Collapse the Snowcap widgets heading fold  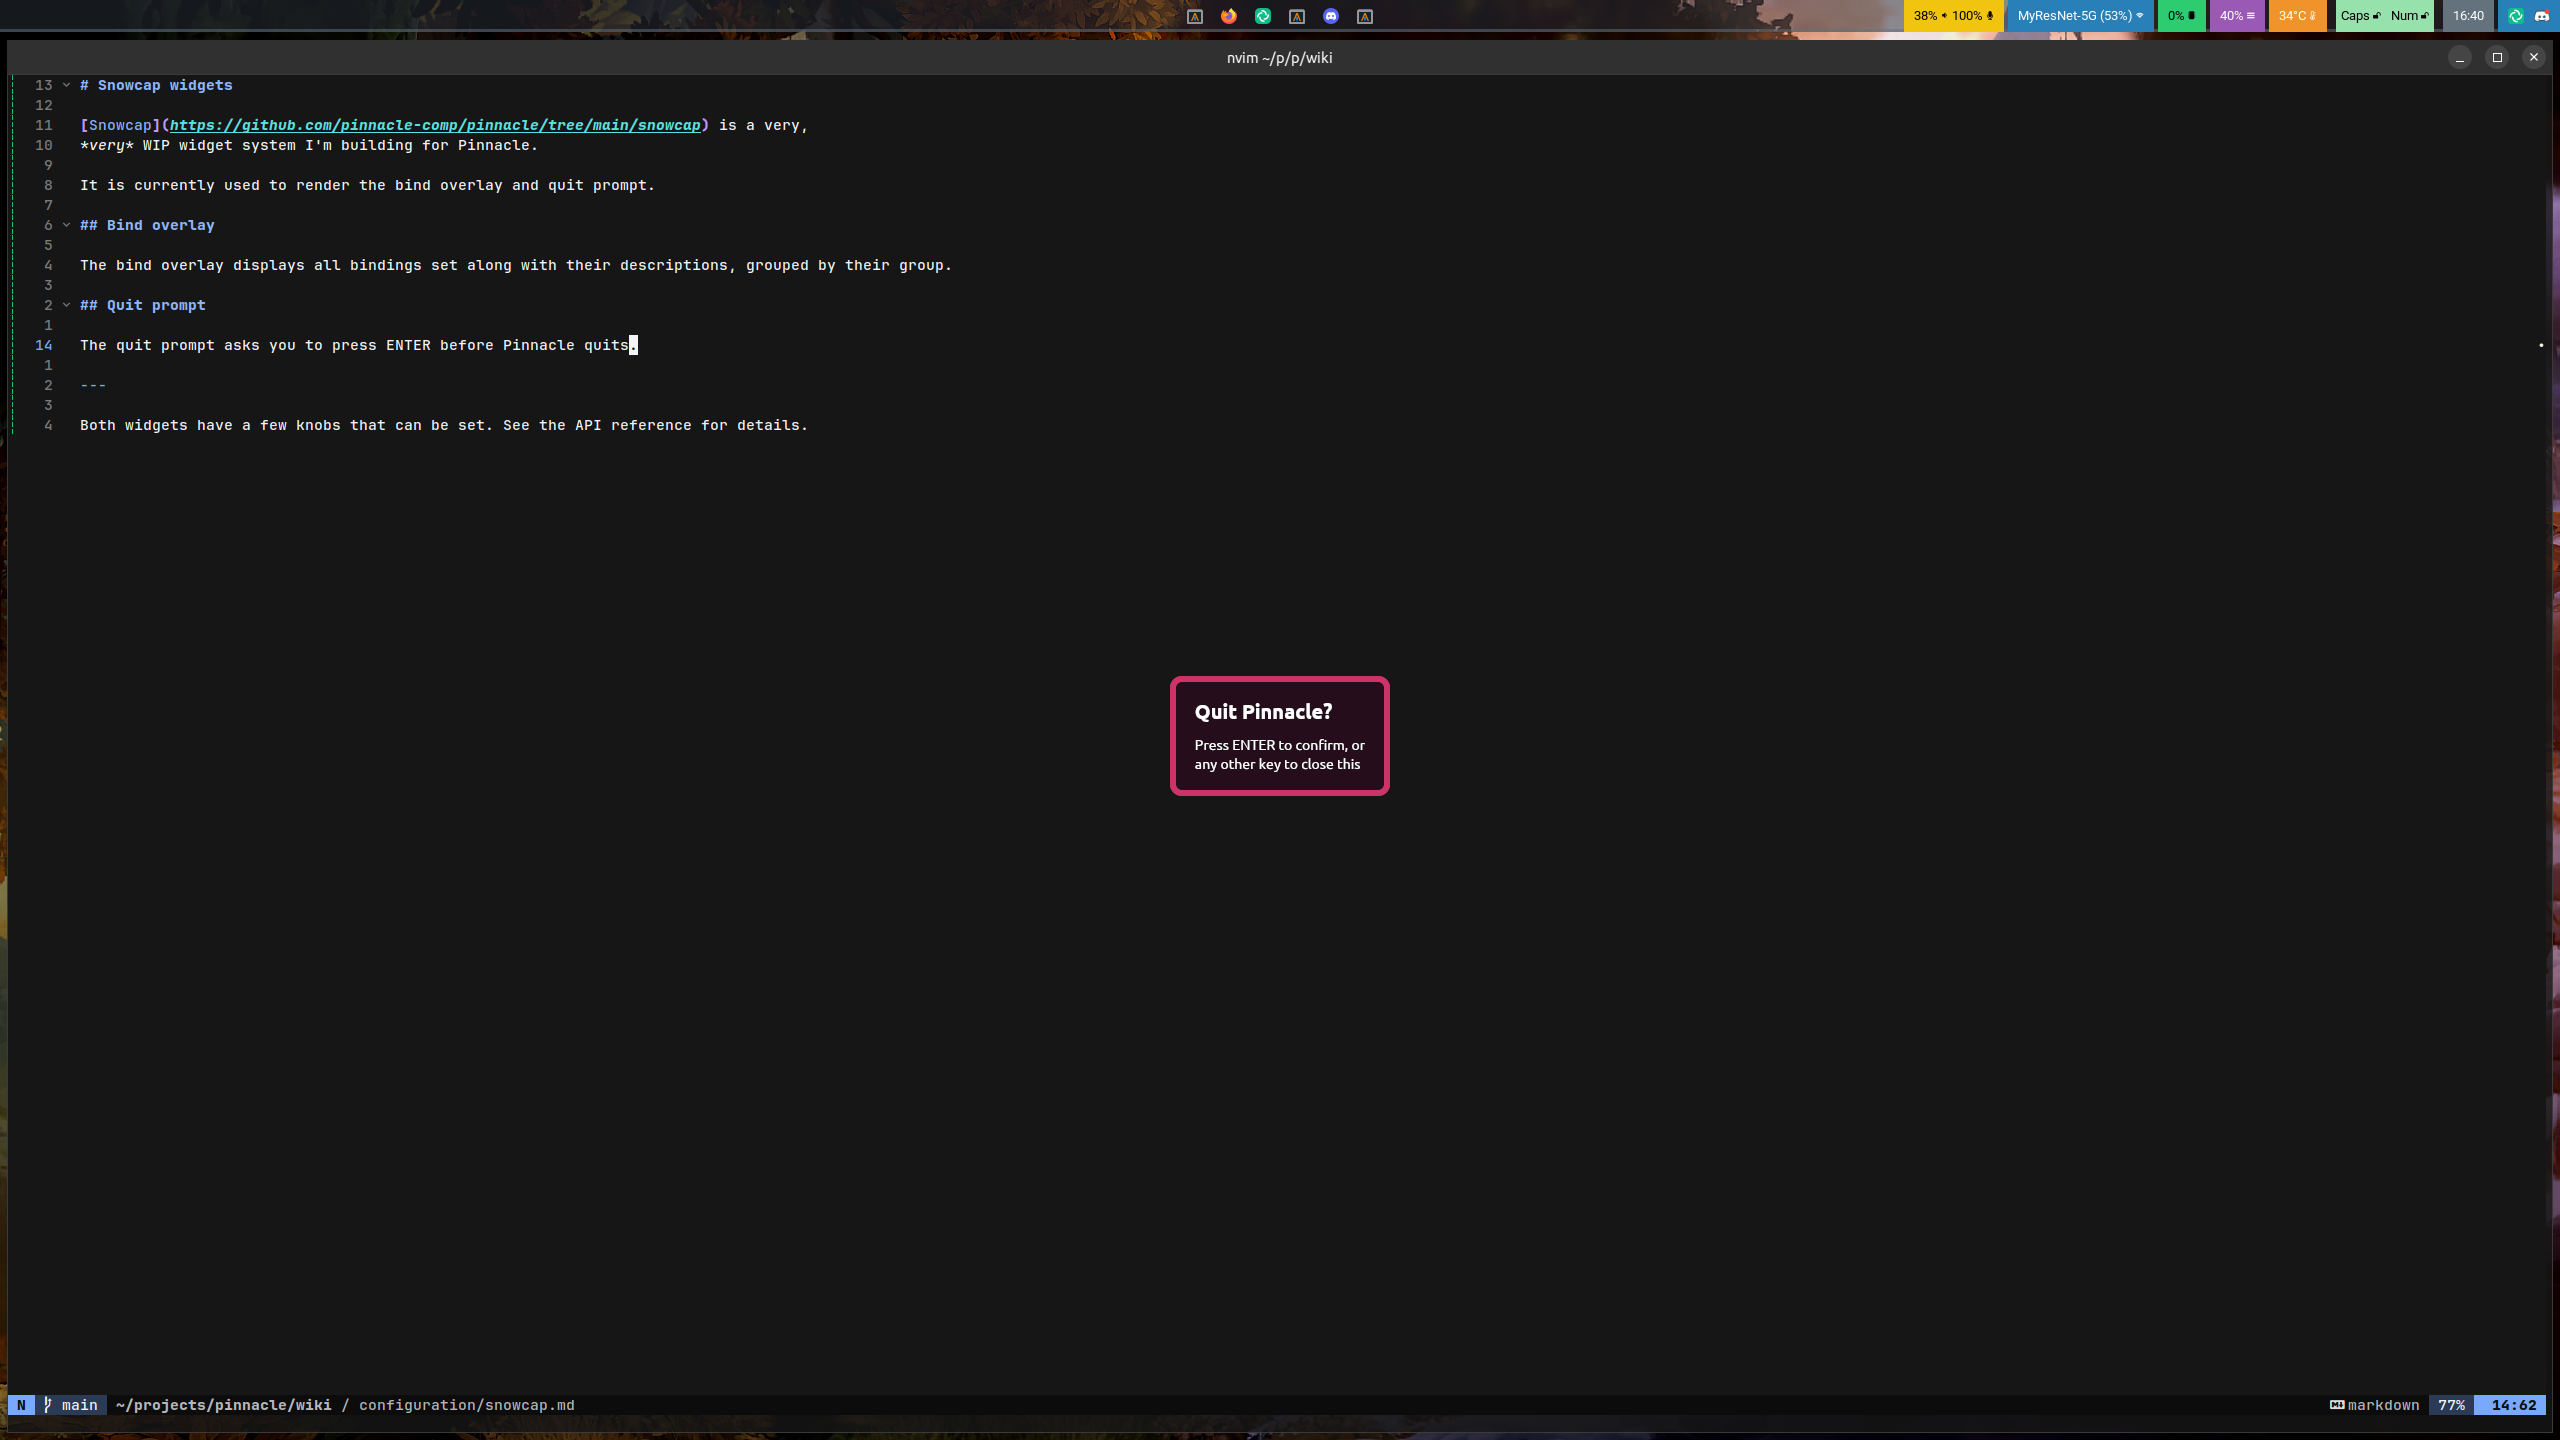click(67, 85)
